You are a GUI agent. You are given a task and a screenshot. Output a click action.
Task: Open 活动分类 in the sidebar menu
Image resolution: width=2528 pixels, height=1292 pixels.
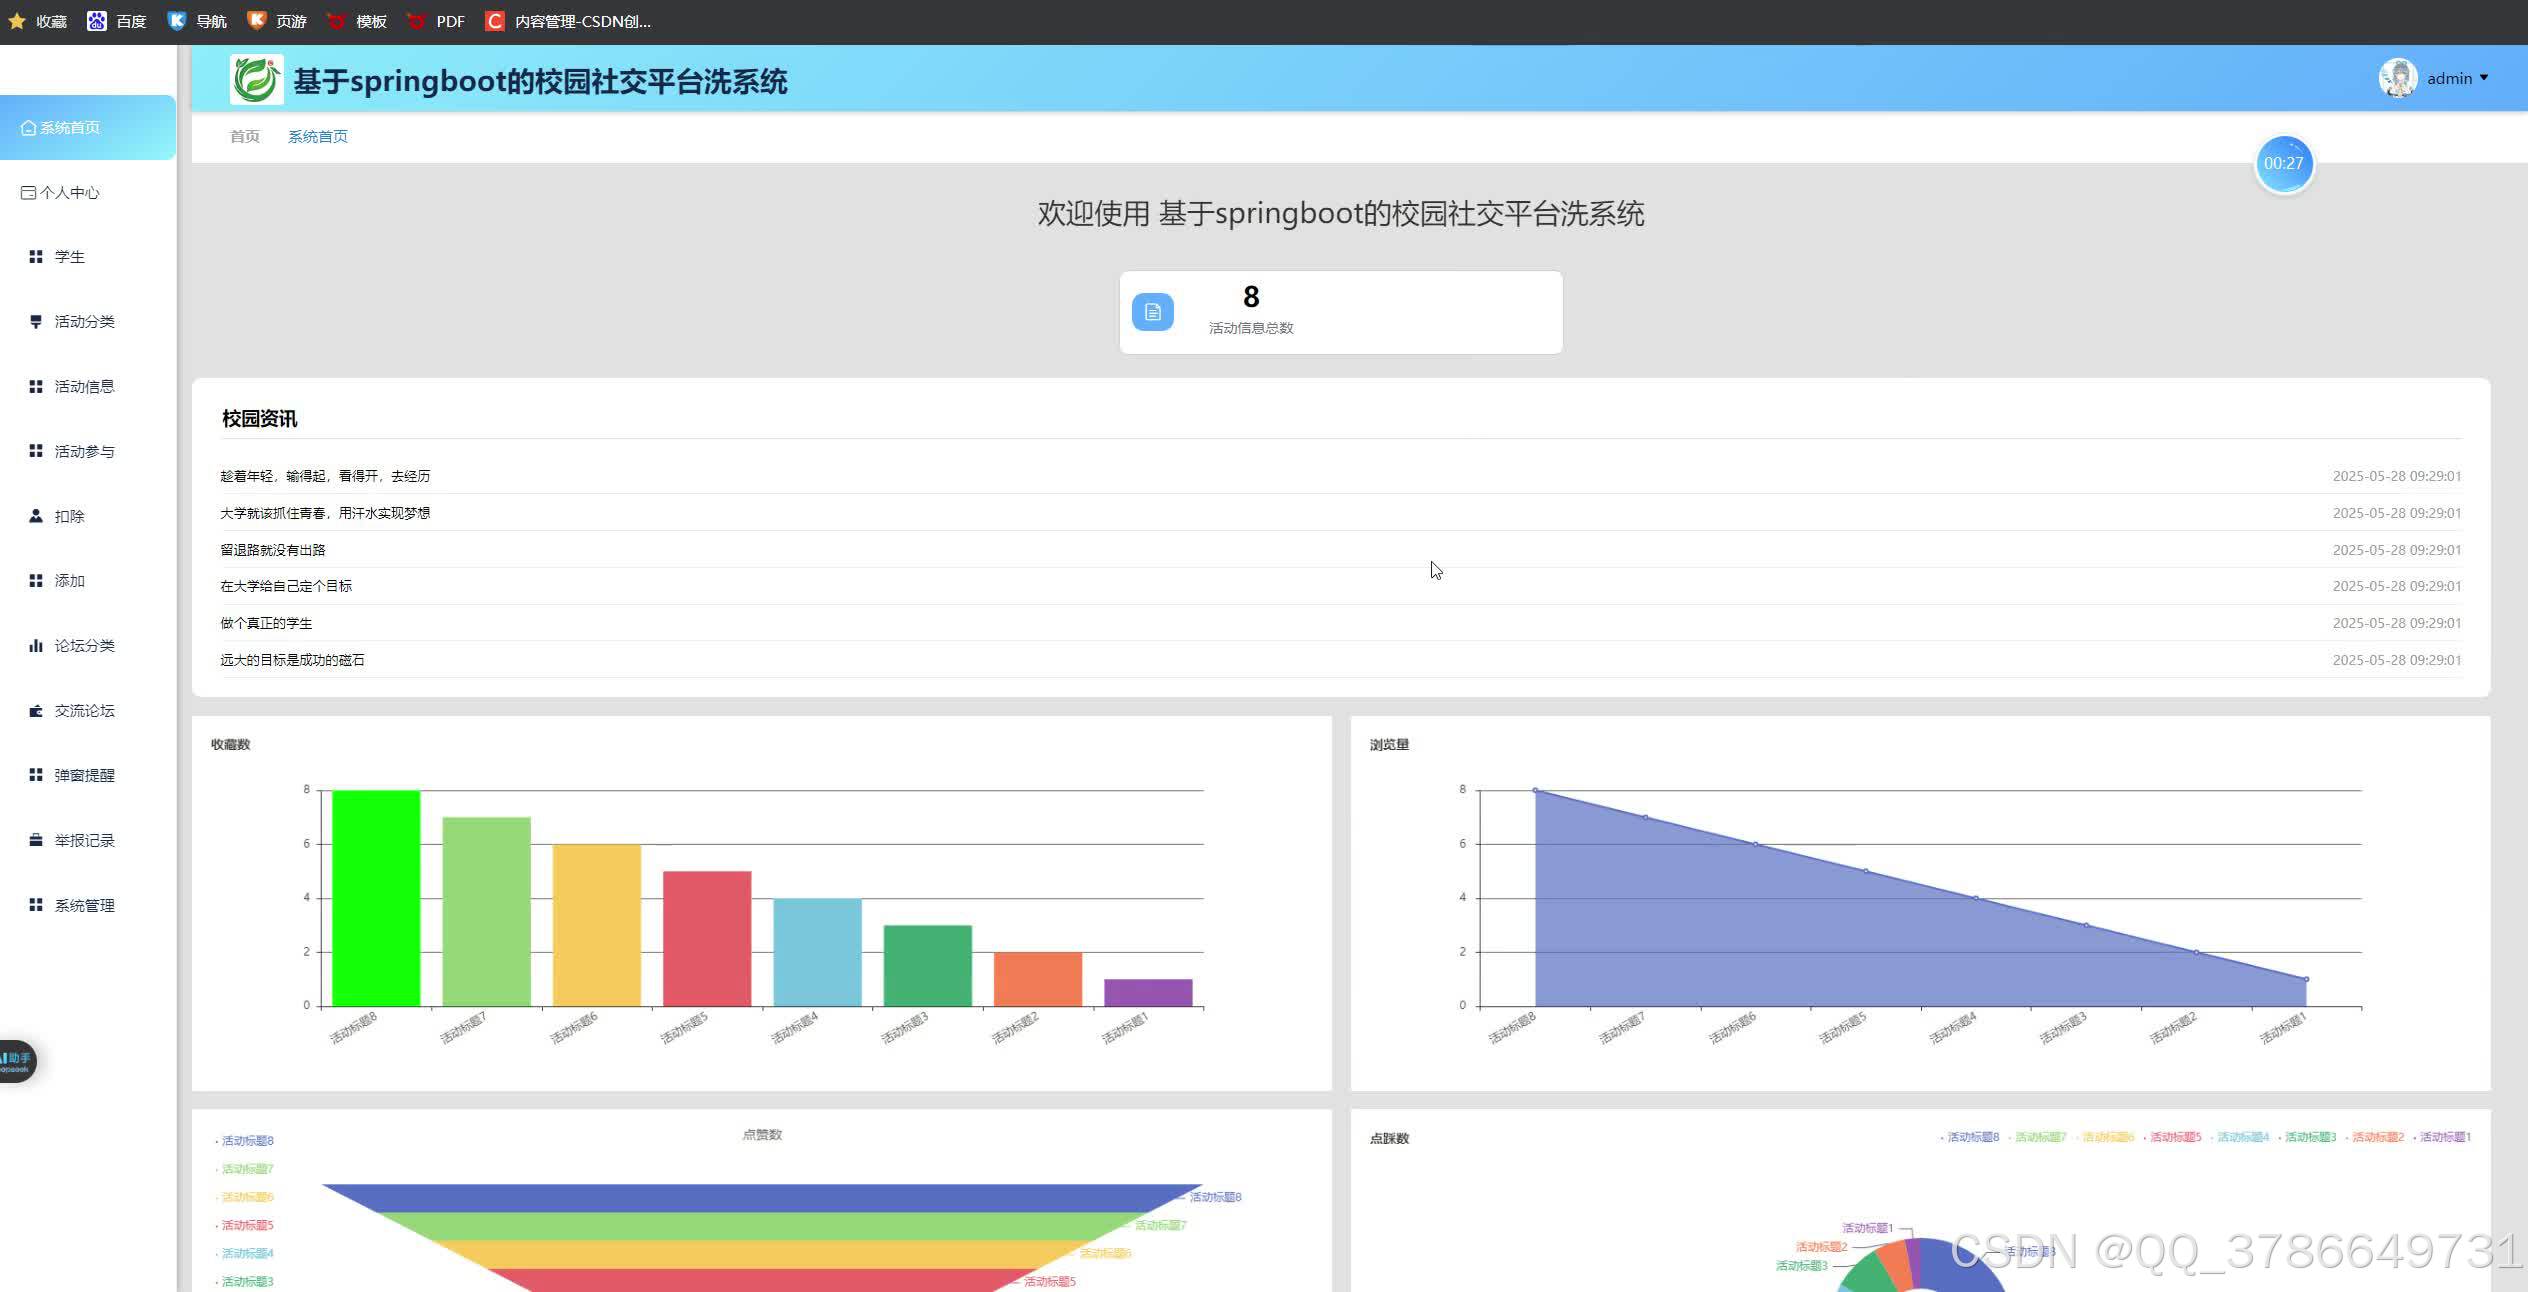[x=84, y=322]
